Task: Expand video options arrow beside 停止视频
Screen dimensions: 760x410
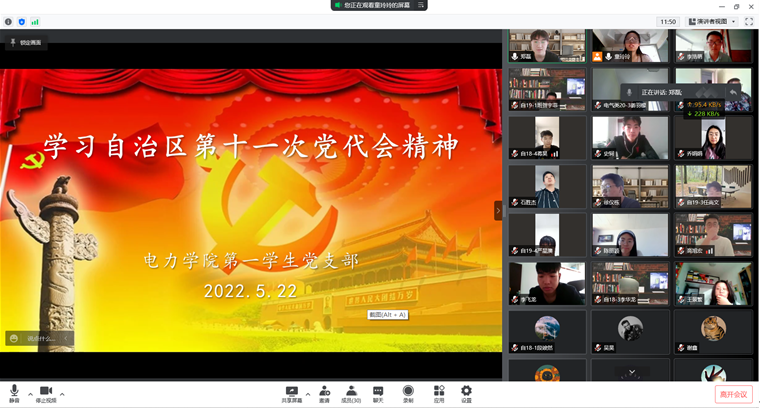Action: coord(62,394)
